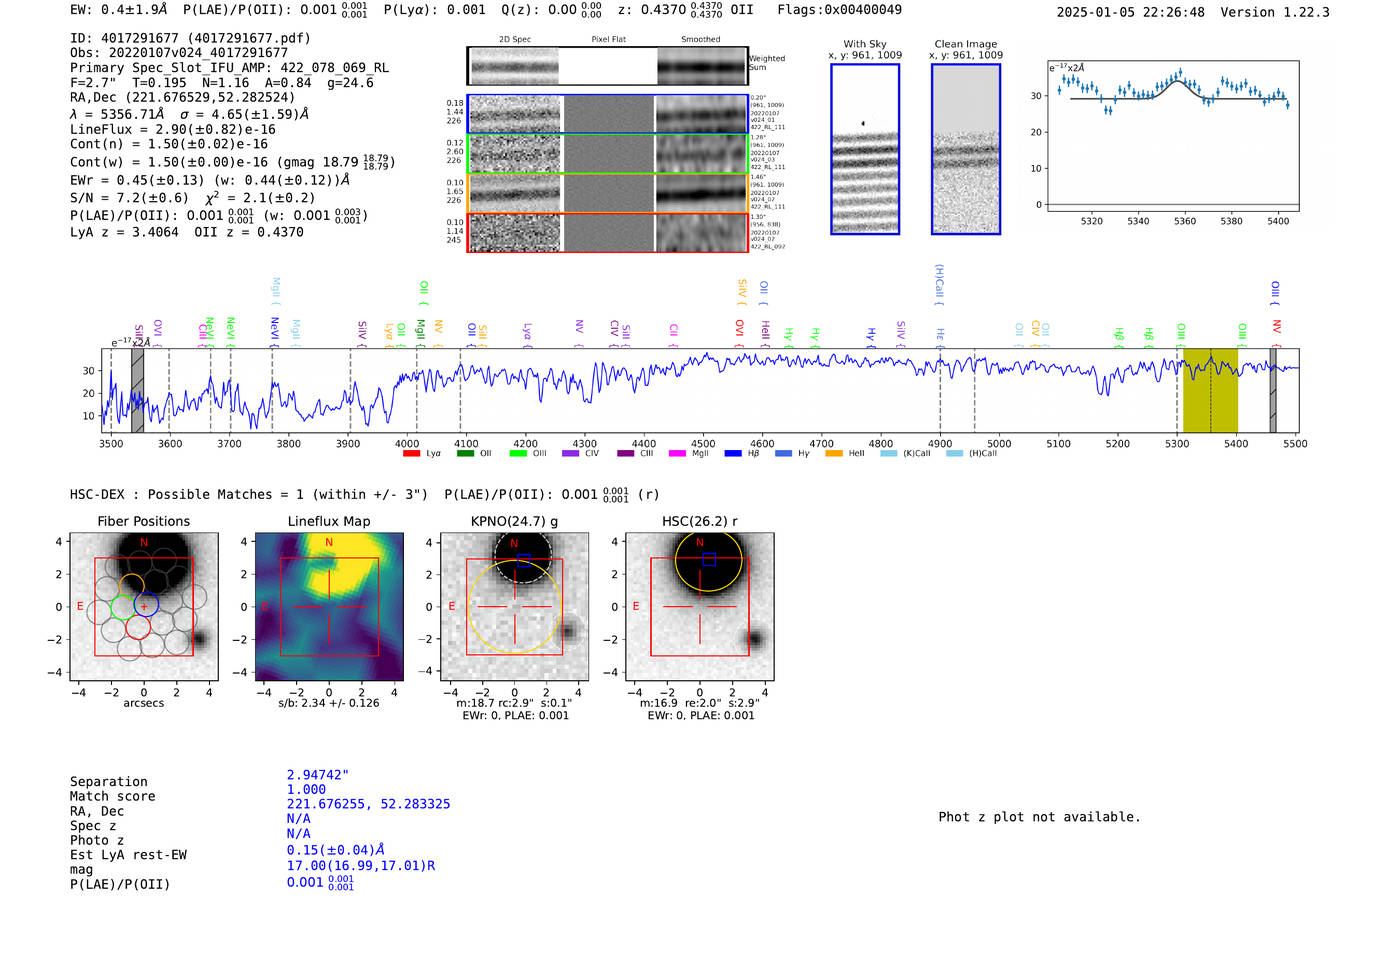1400x953 pixels.
Task: Select the Weighted Sum 2D spec strip
Action: (607, 66)
